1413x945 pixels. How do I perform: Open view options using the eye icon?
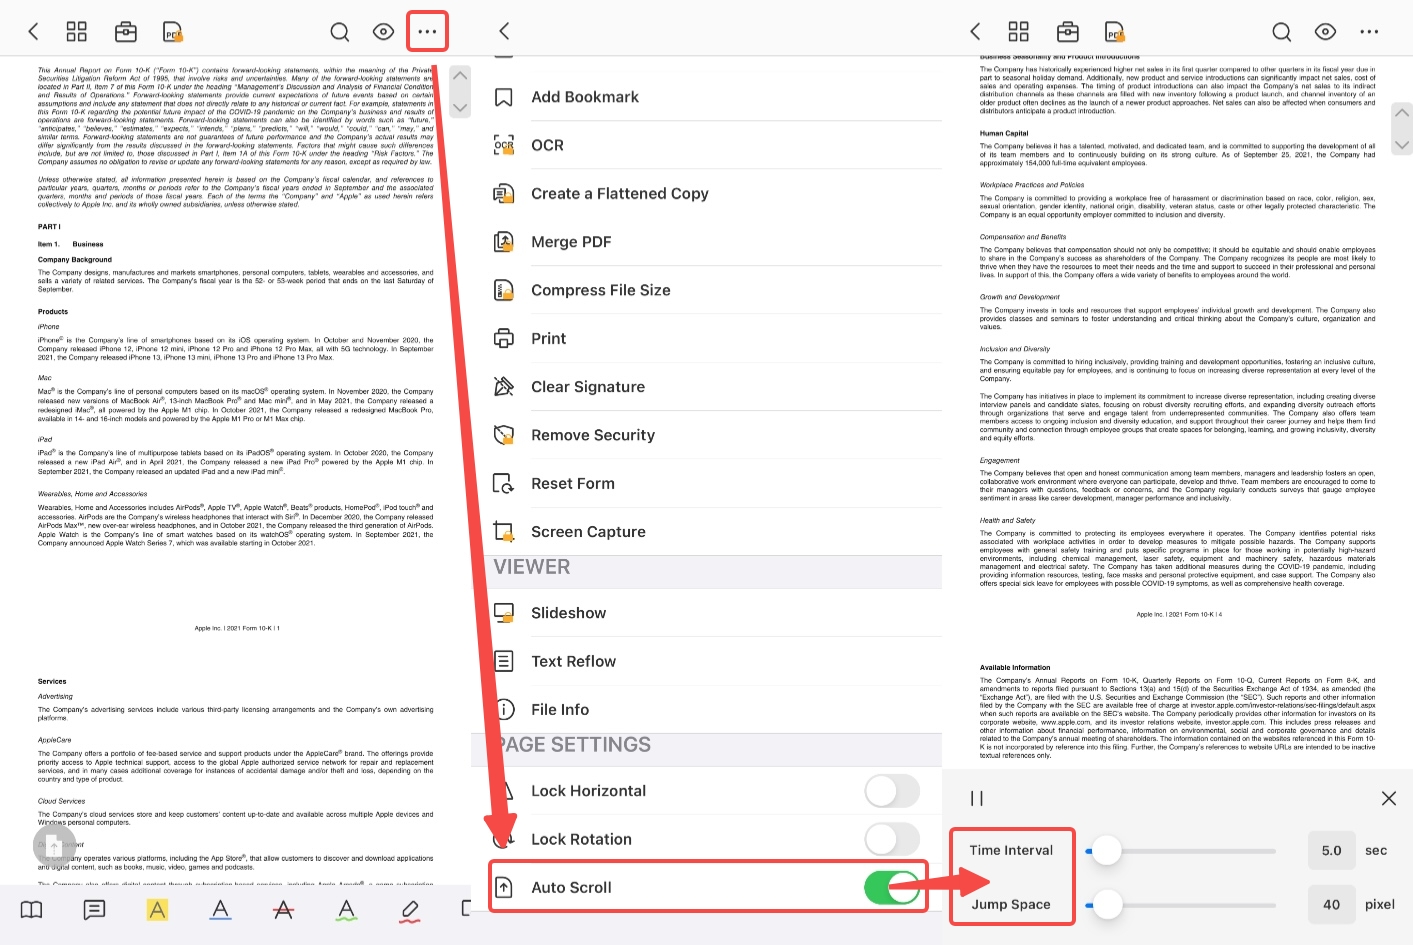pos(383,31)
